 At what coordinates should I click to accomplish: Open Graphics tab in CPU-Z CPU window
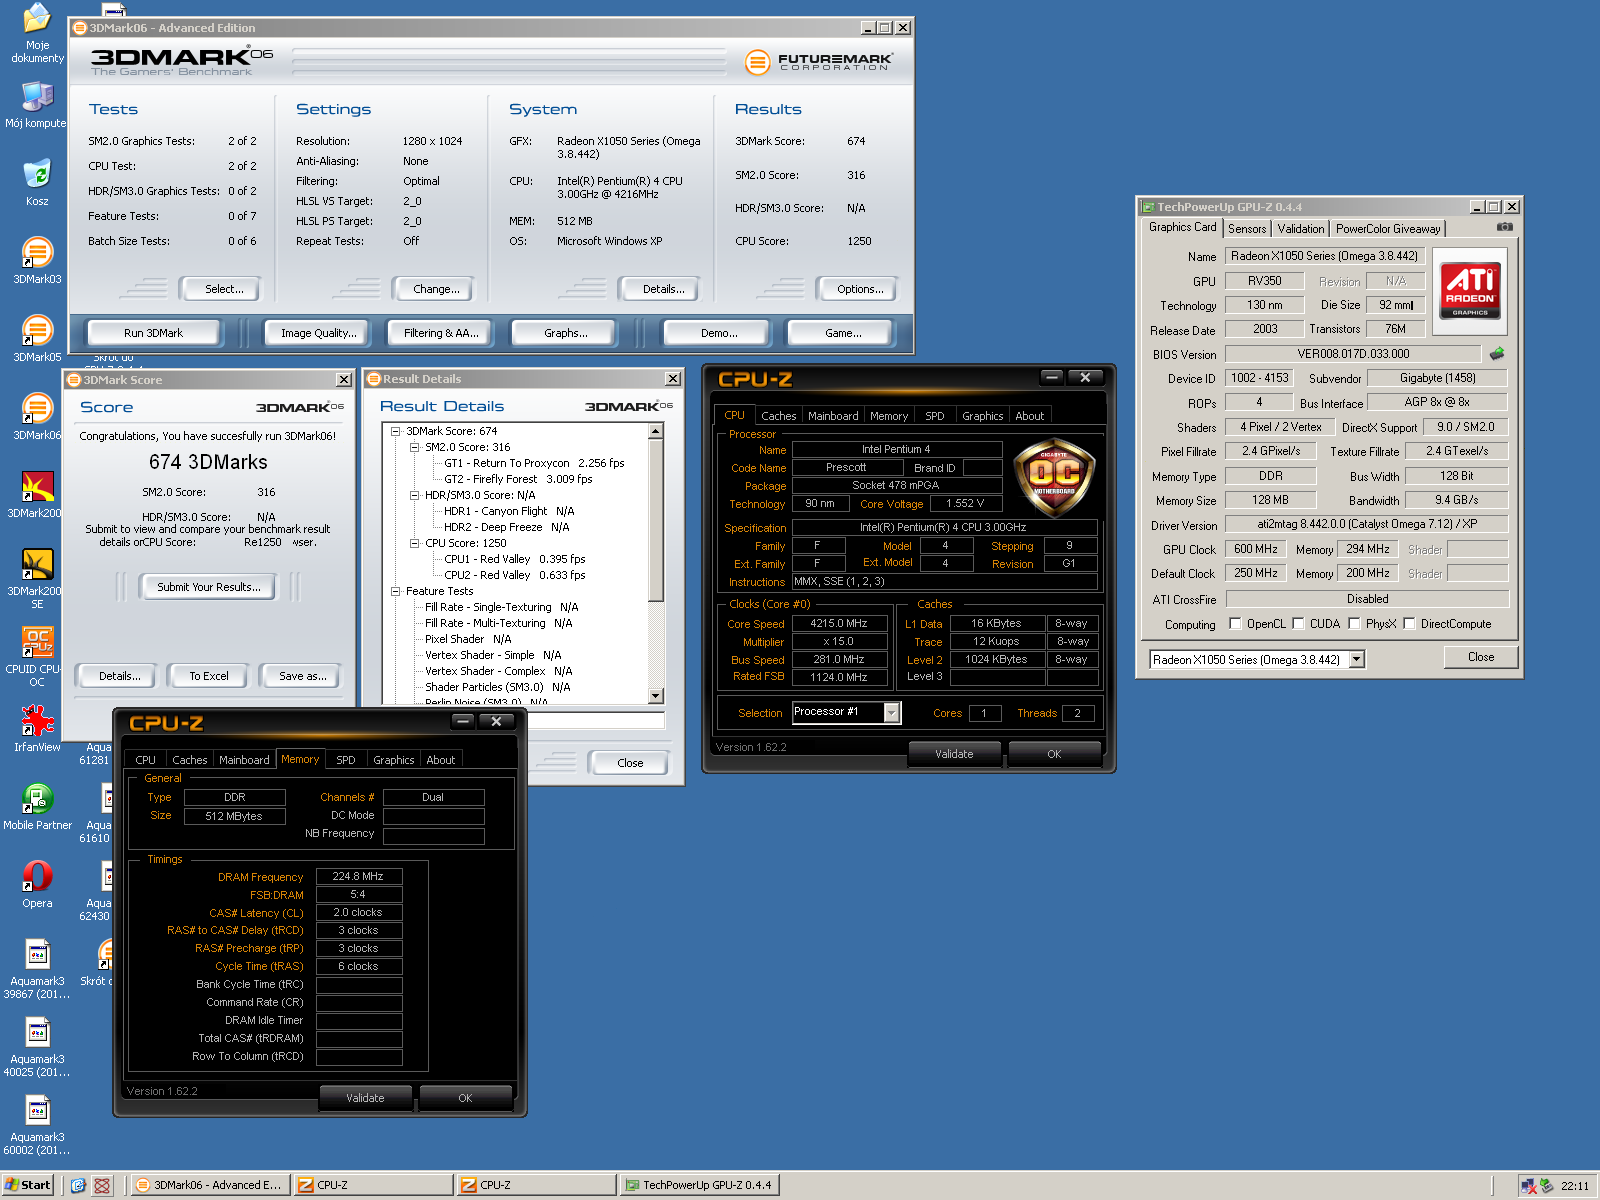click(x=982, y=416)
